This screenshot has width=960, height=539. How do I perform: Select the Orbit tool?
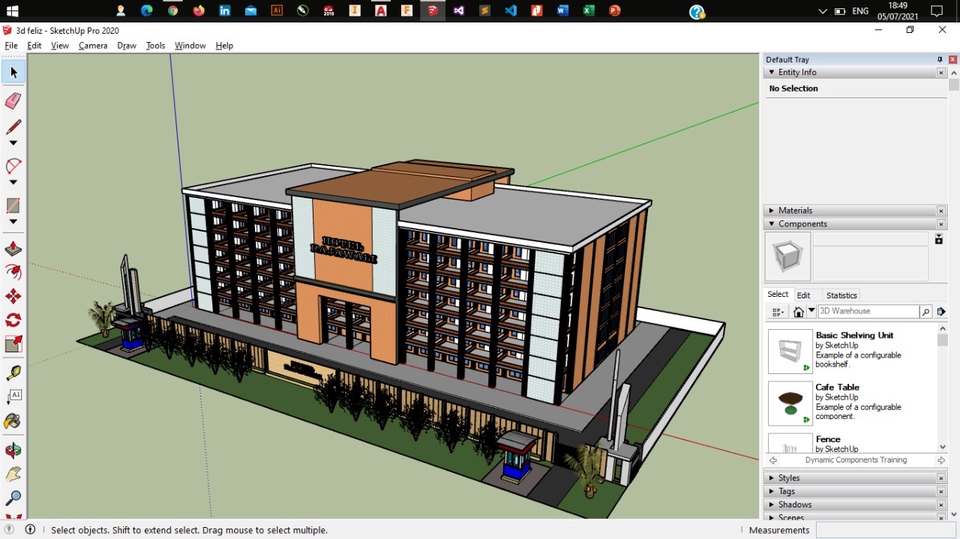click(x=13, y=450)
